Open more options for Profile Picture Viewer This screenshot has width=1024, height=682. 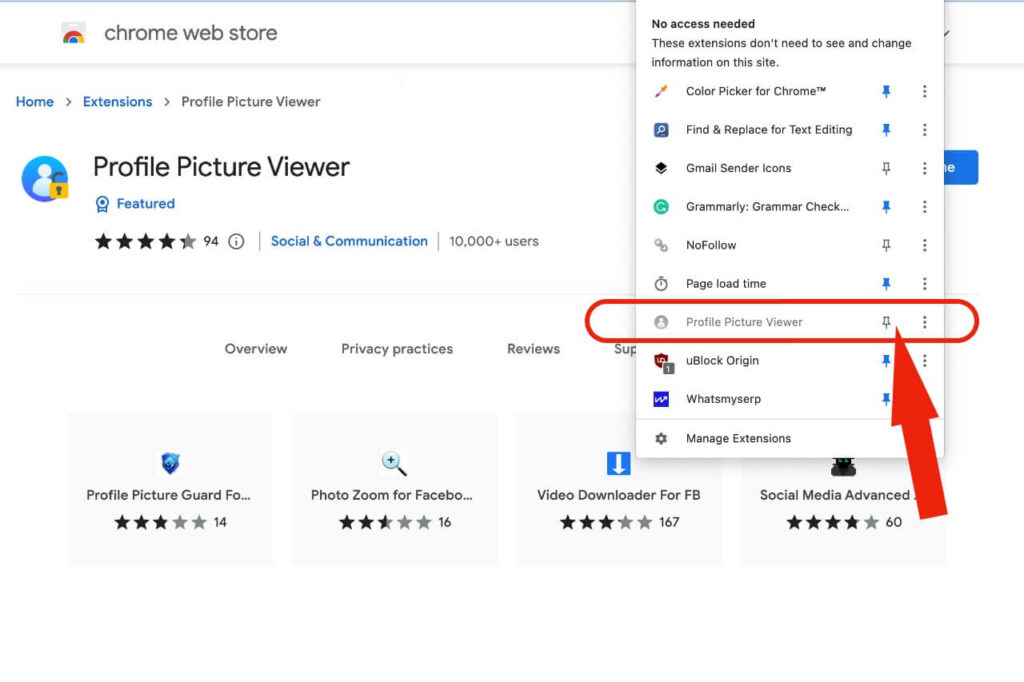(925, 322)
